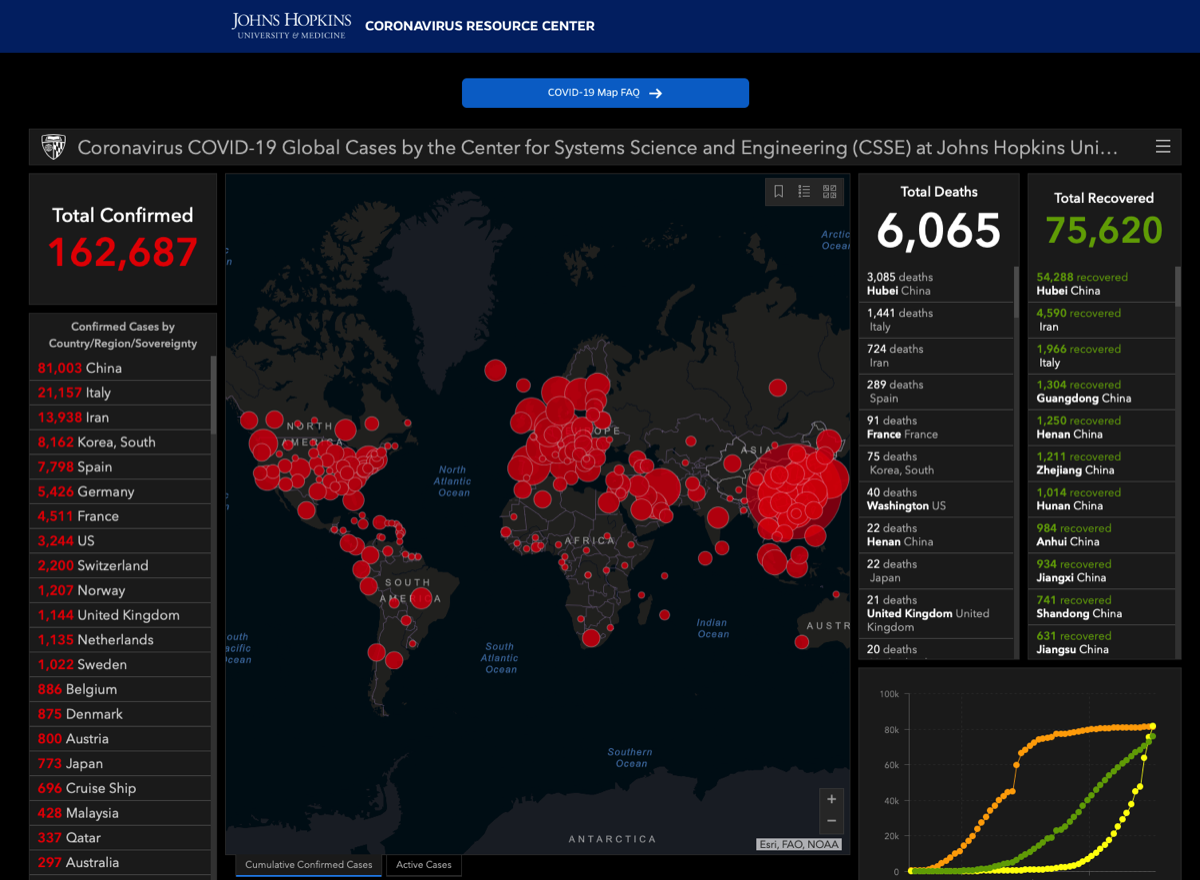Switch to the Active Cases tab
This screenshot has height=880, width=1200.
pyautogui.click(x=424, y=865)
